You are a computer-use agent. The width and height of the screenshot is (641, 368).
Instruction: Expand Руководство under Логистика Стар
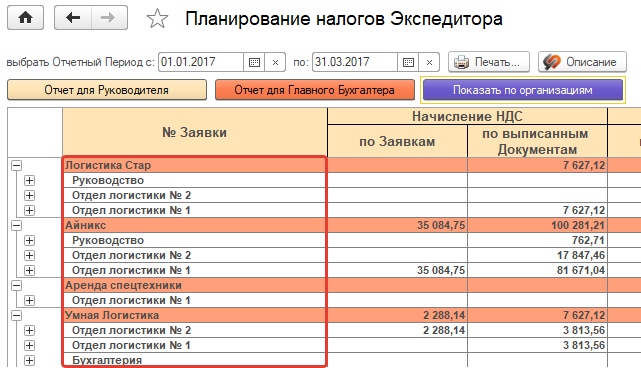pyautogui.click(x=29, y=180)
